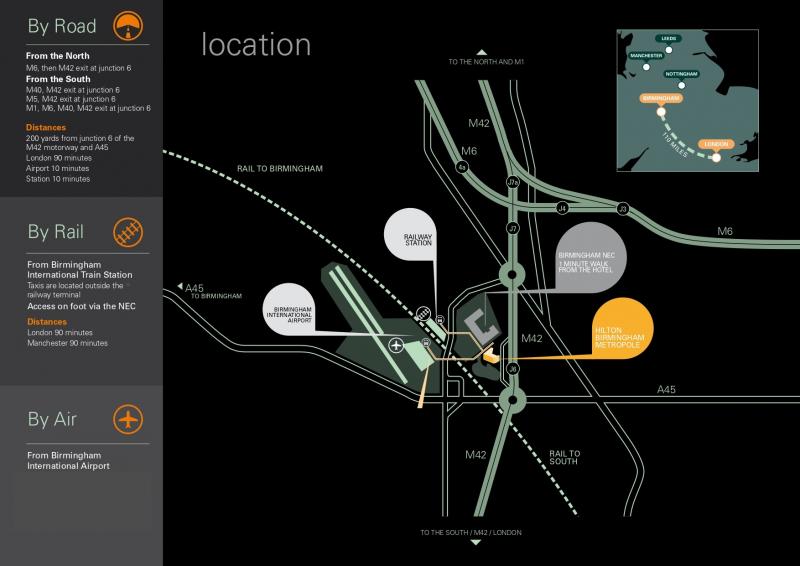
Task: Select junction marker J7 on the M42
Action: pyautogui.click(x=513, y=228)
